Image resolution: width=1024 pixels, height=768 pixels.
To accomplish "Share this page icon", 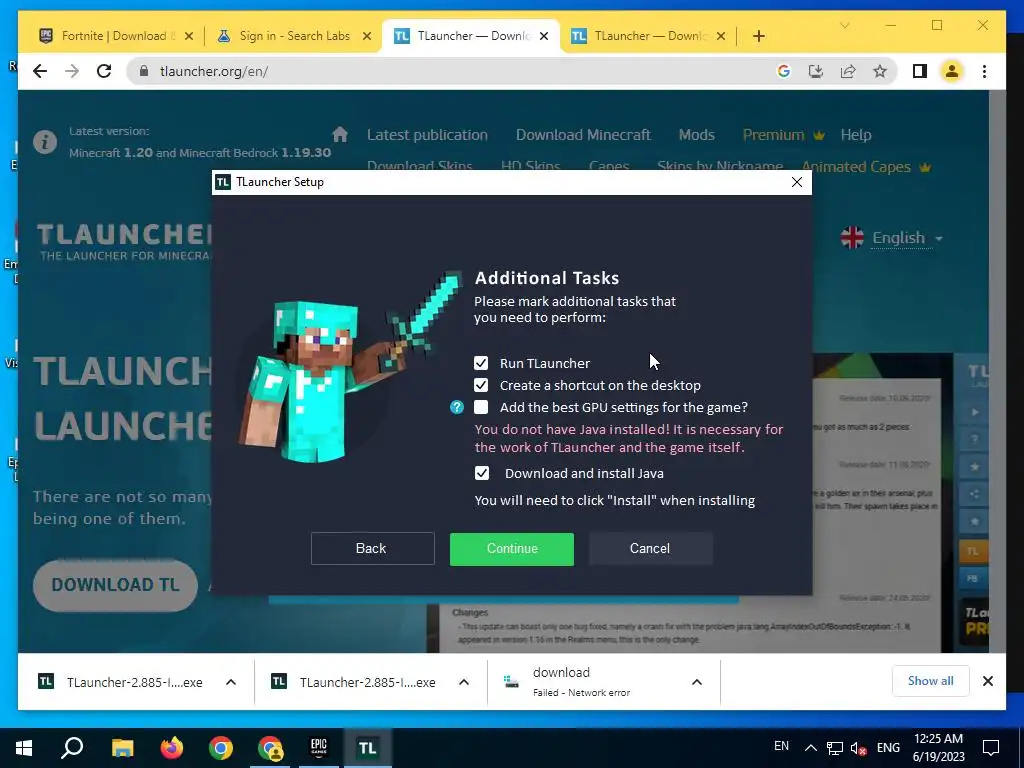I will 848,71.
